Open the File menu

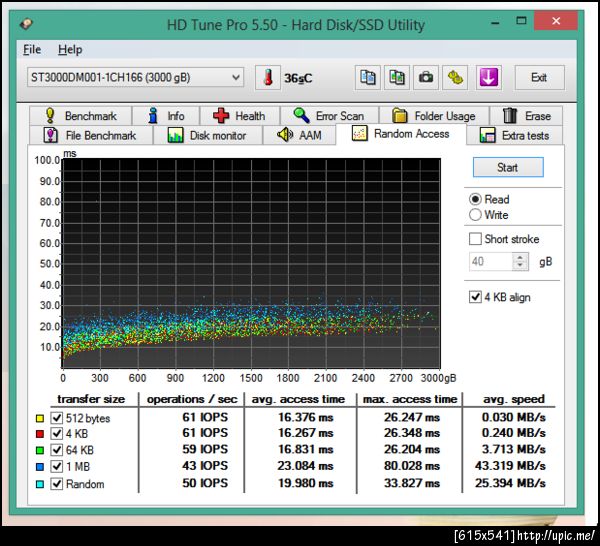32,50
